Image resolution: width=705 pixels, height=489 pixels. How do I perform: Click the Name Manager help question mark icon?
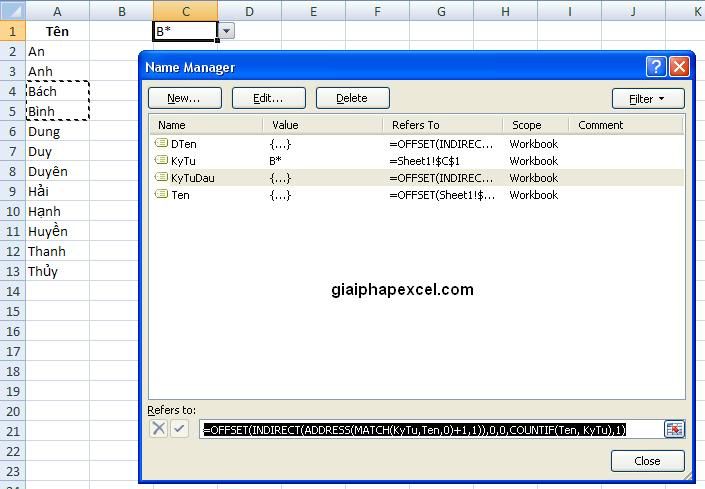[x=656, y=67]
